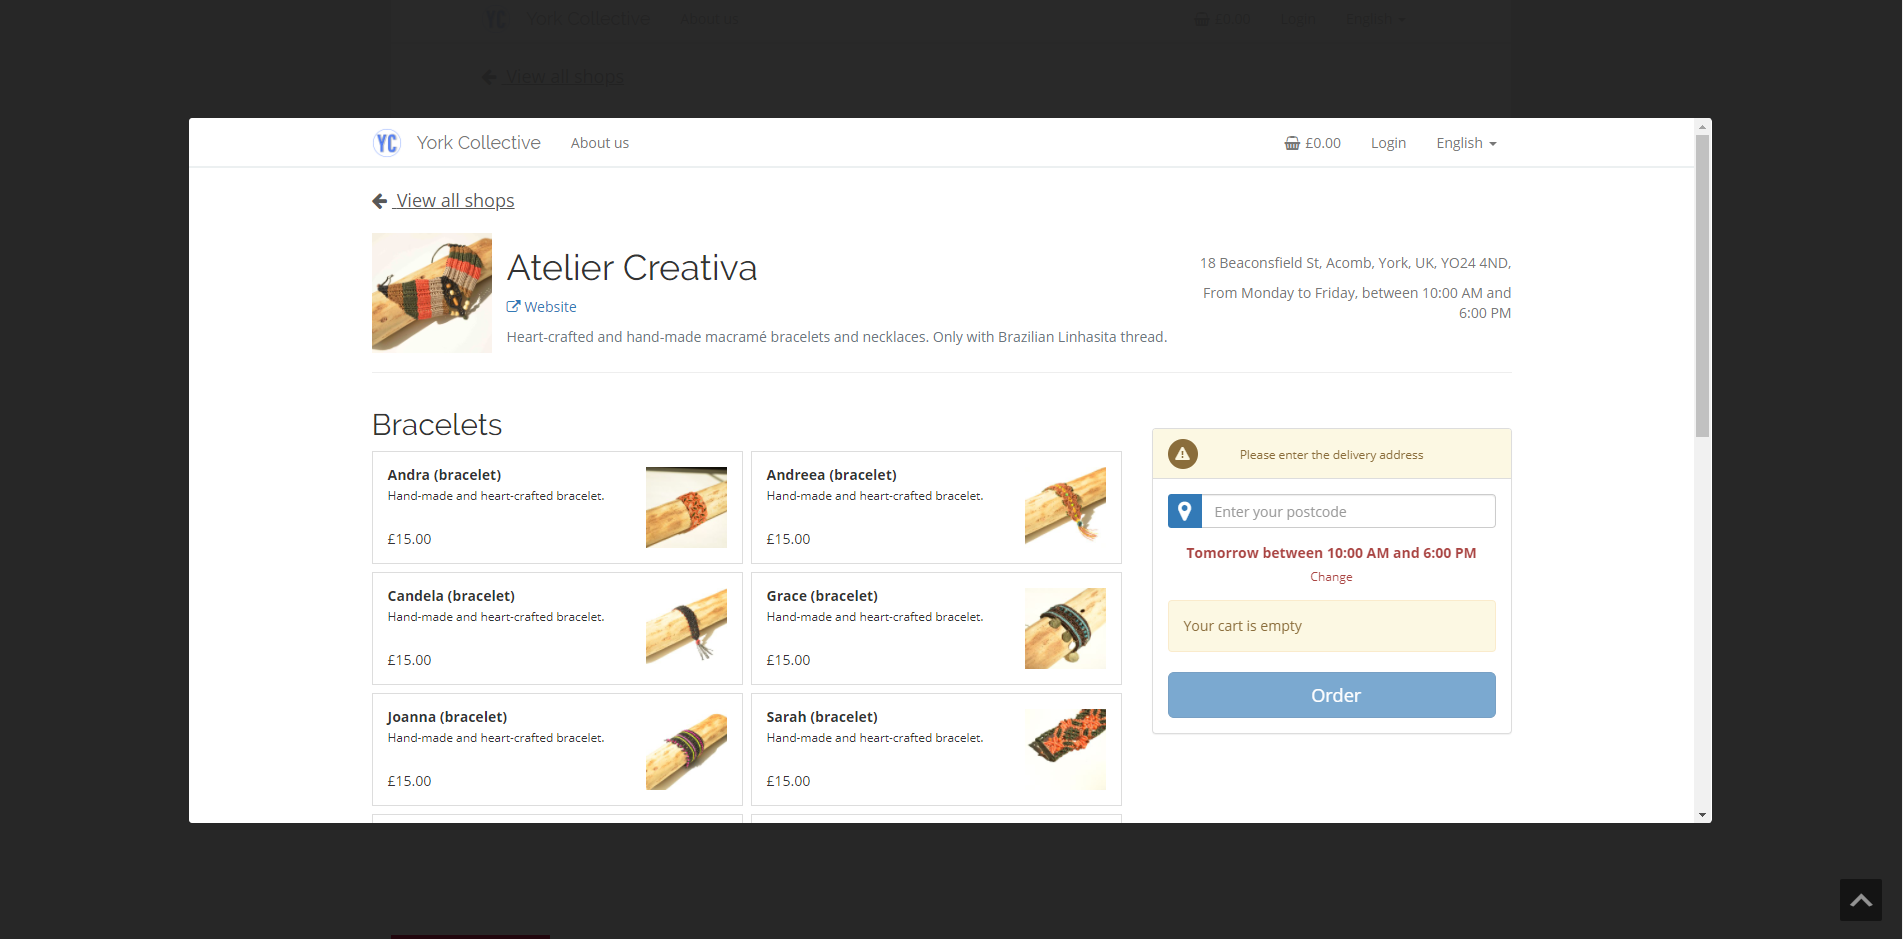The width and height of the screenshot is (1903, 939).
Task: Click the blue Order button
Action: [x=1332, y=695]
